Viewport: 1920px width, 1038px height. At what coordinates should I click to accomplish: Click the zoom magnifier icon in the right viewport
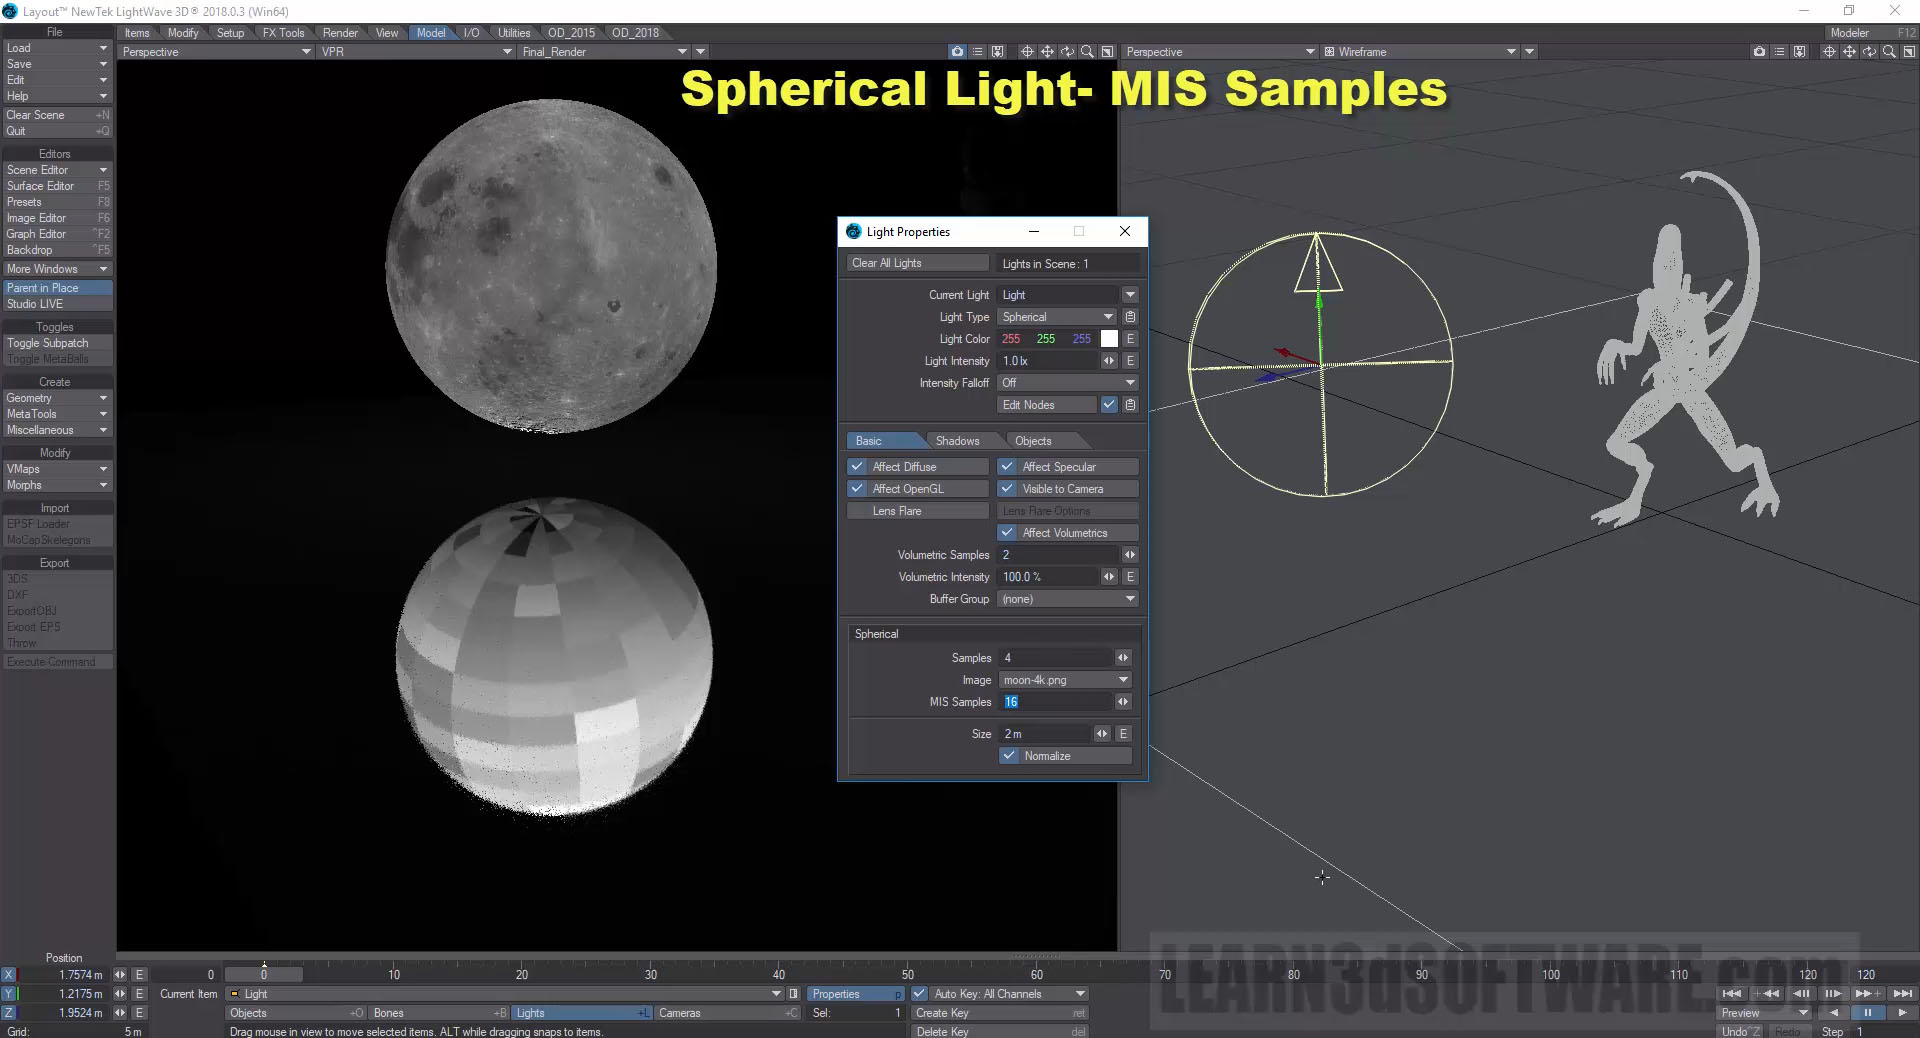coord(1889,52)
